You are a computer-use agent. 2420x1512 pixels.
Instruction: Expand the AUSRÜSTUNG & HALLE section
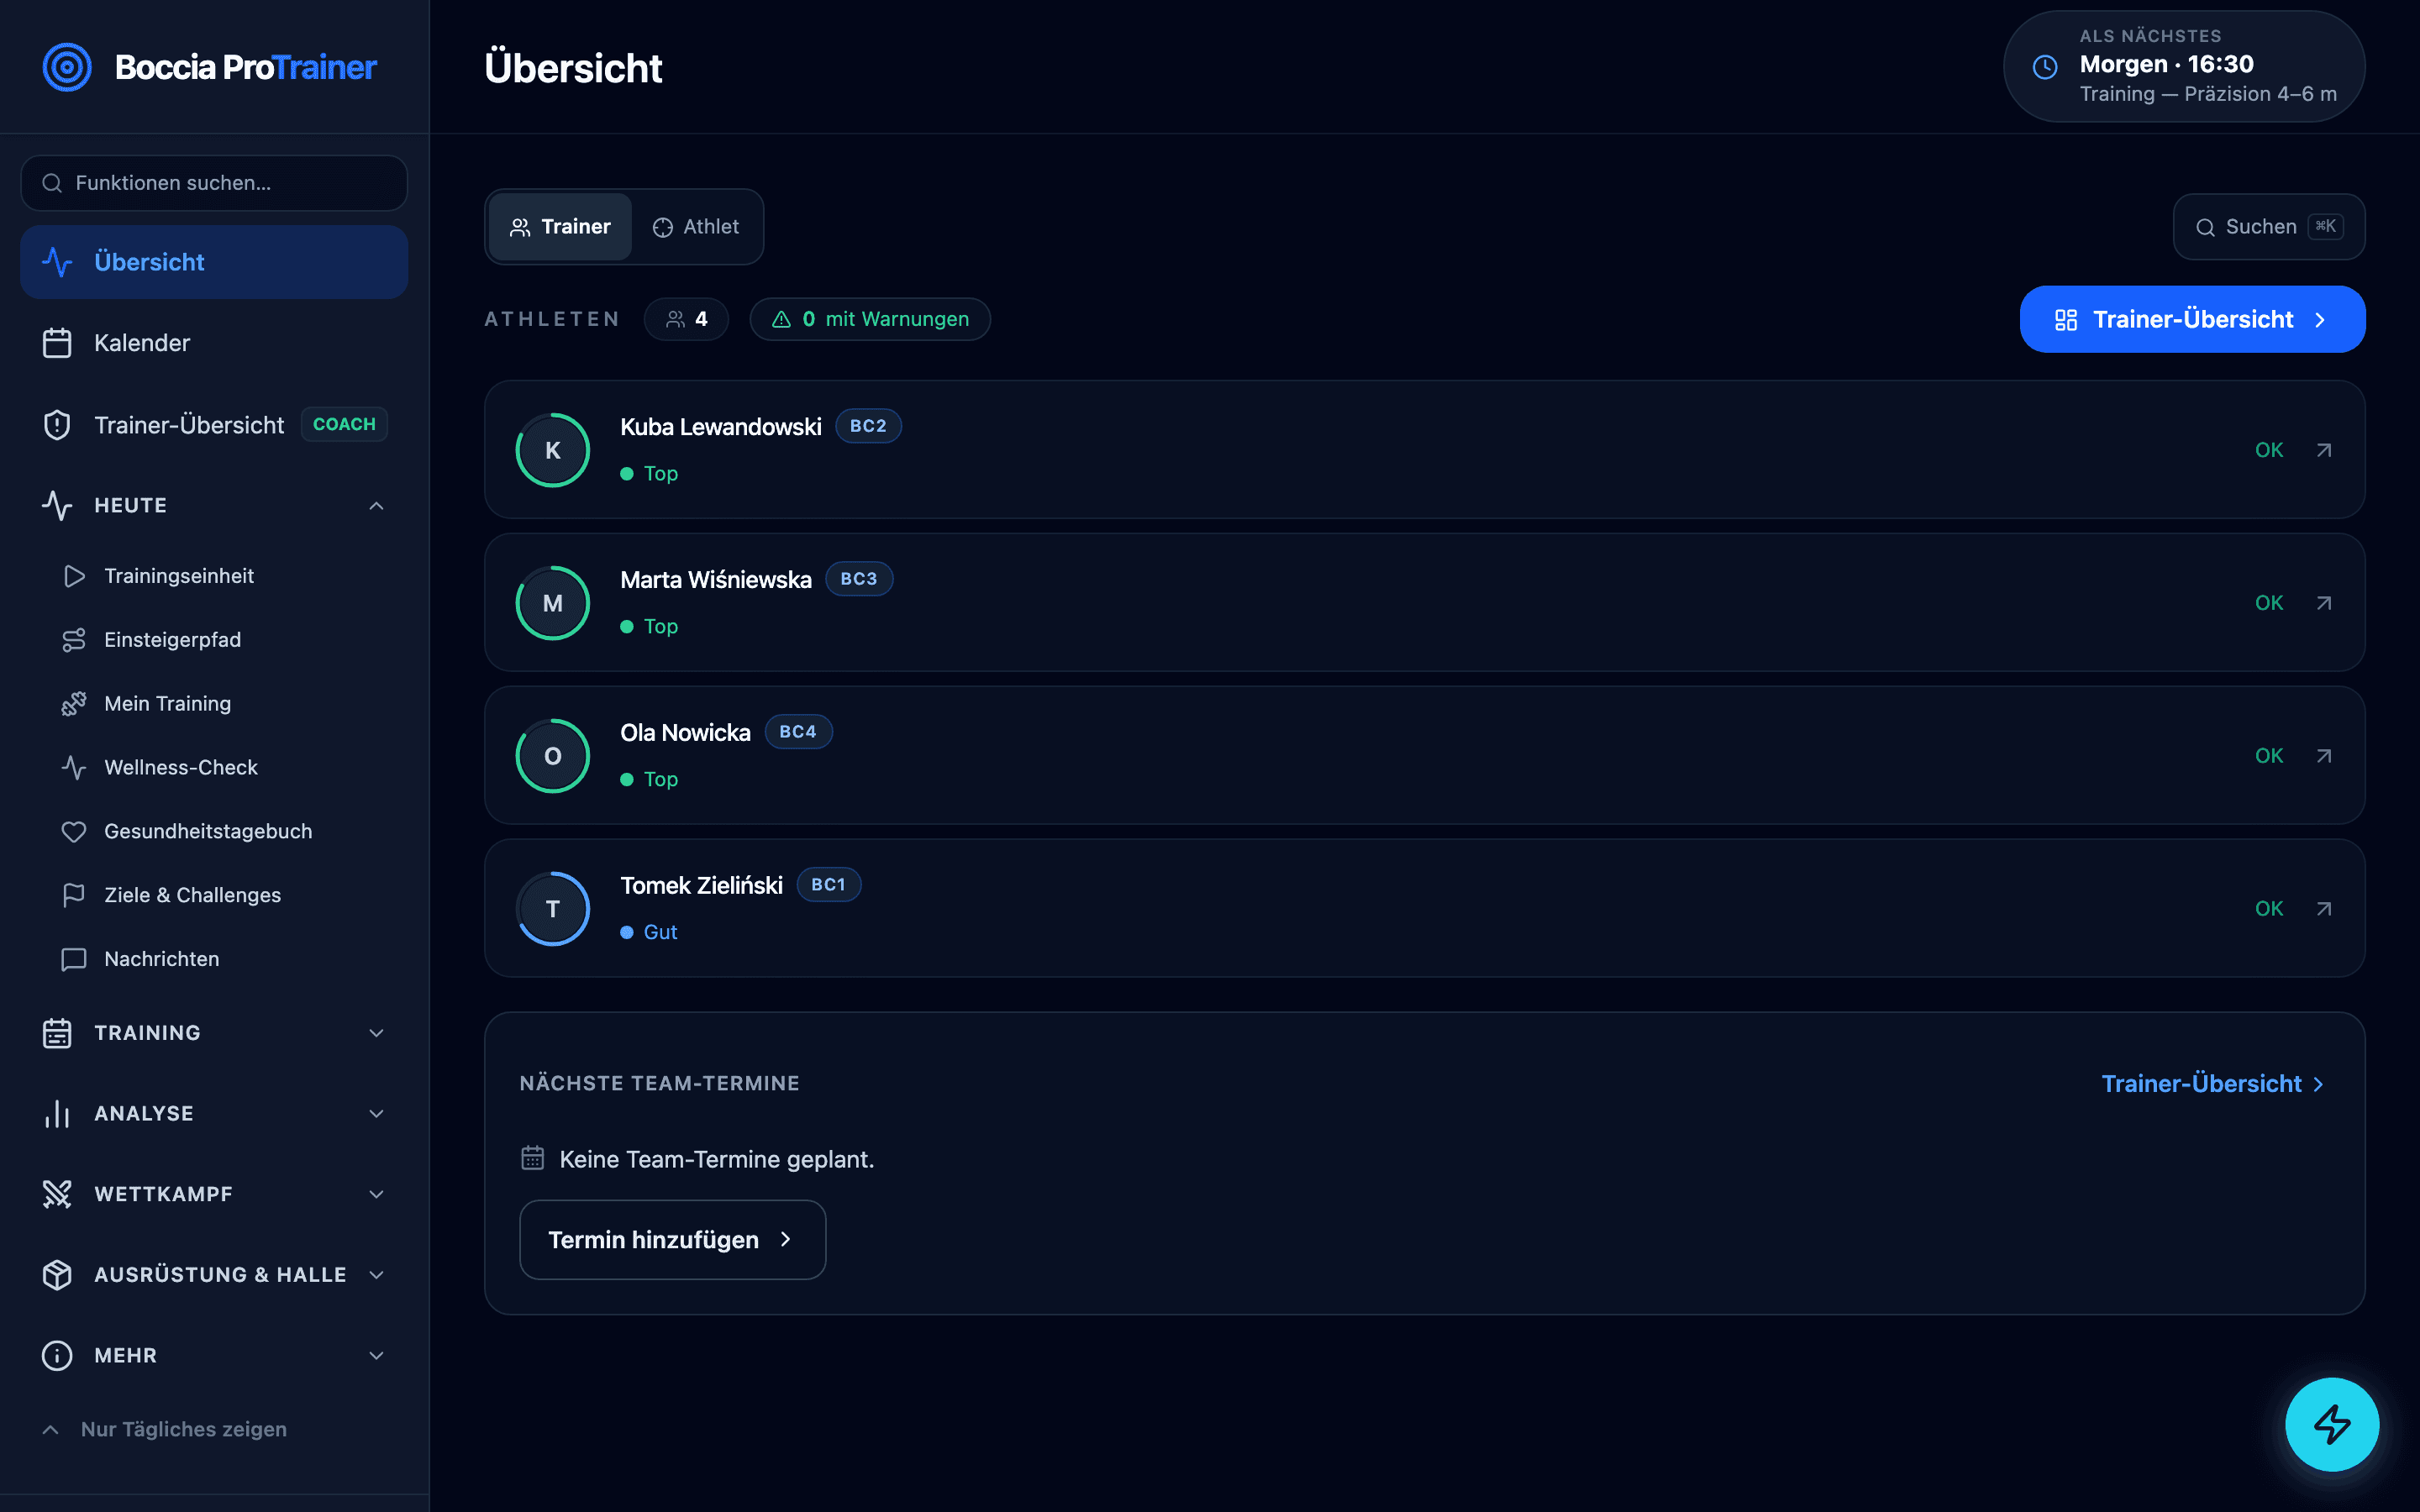(x=214, y=1275)
